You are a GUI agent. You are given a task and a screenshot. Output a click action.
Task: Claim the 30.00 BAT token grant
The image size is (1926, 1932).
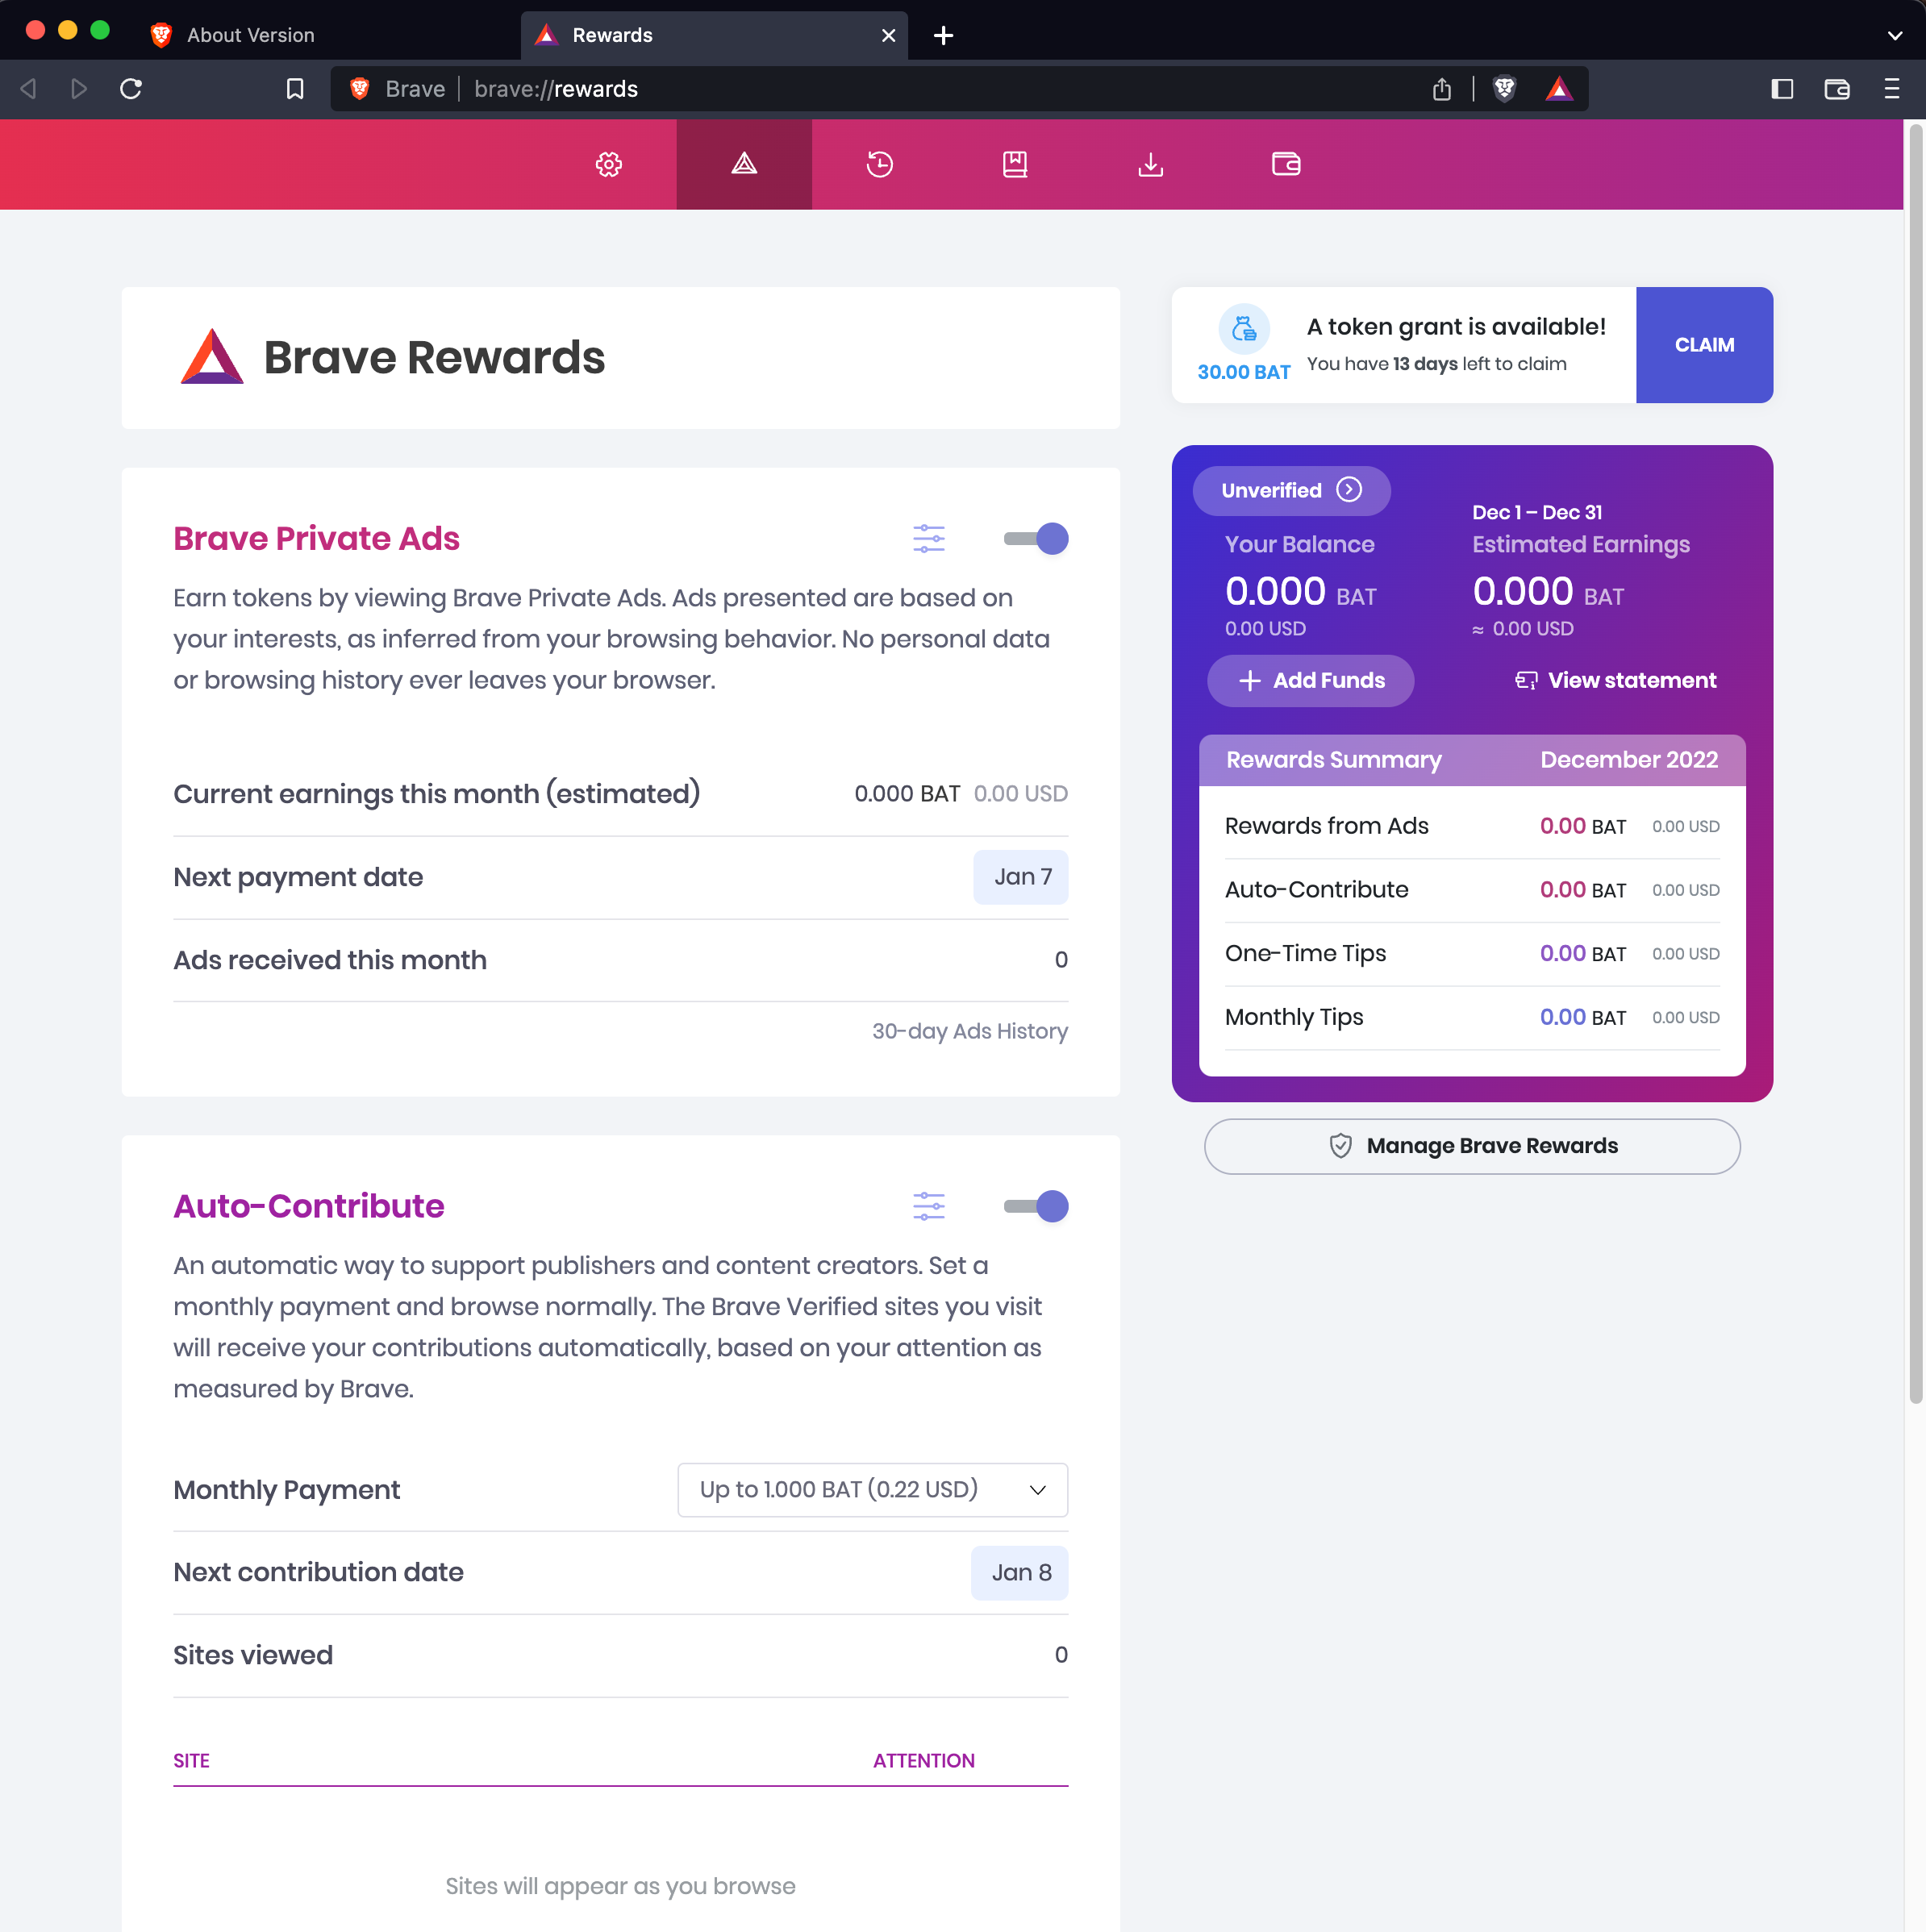[x=1703, y=345]
